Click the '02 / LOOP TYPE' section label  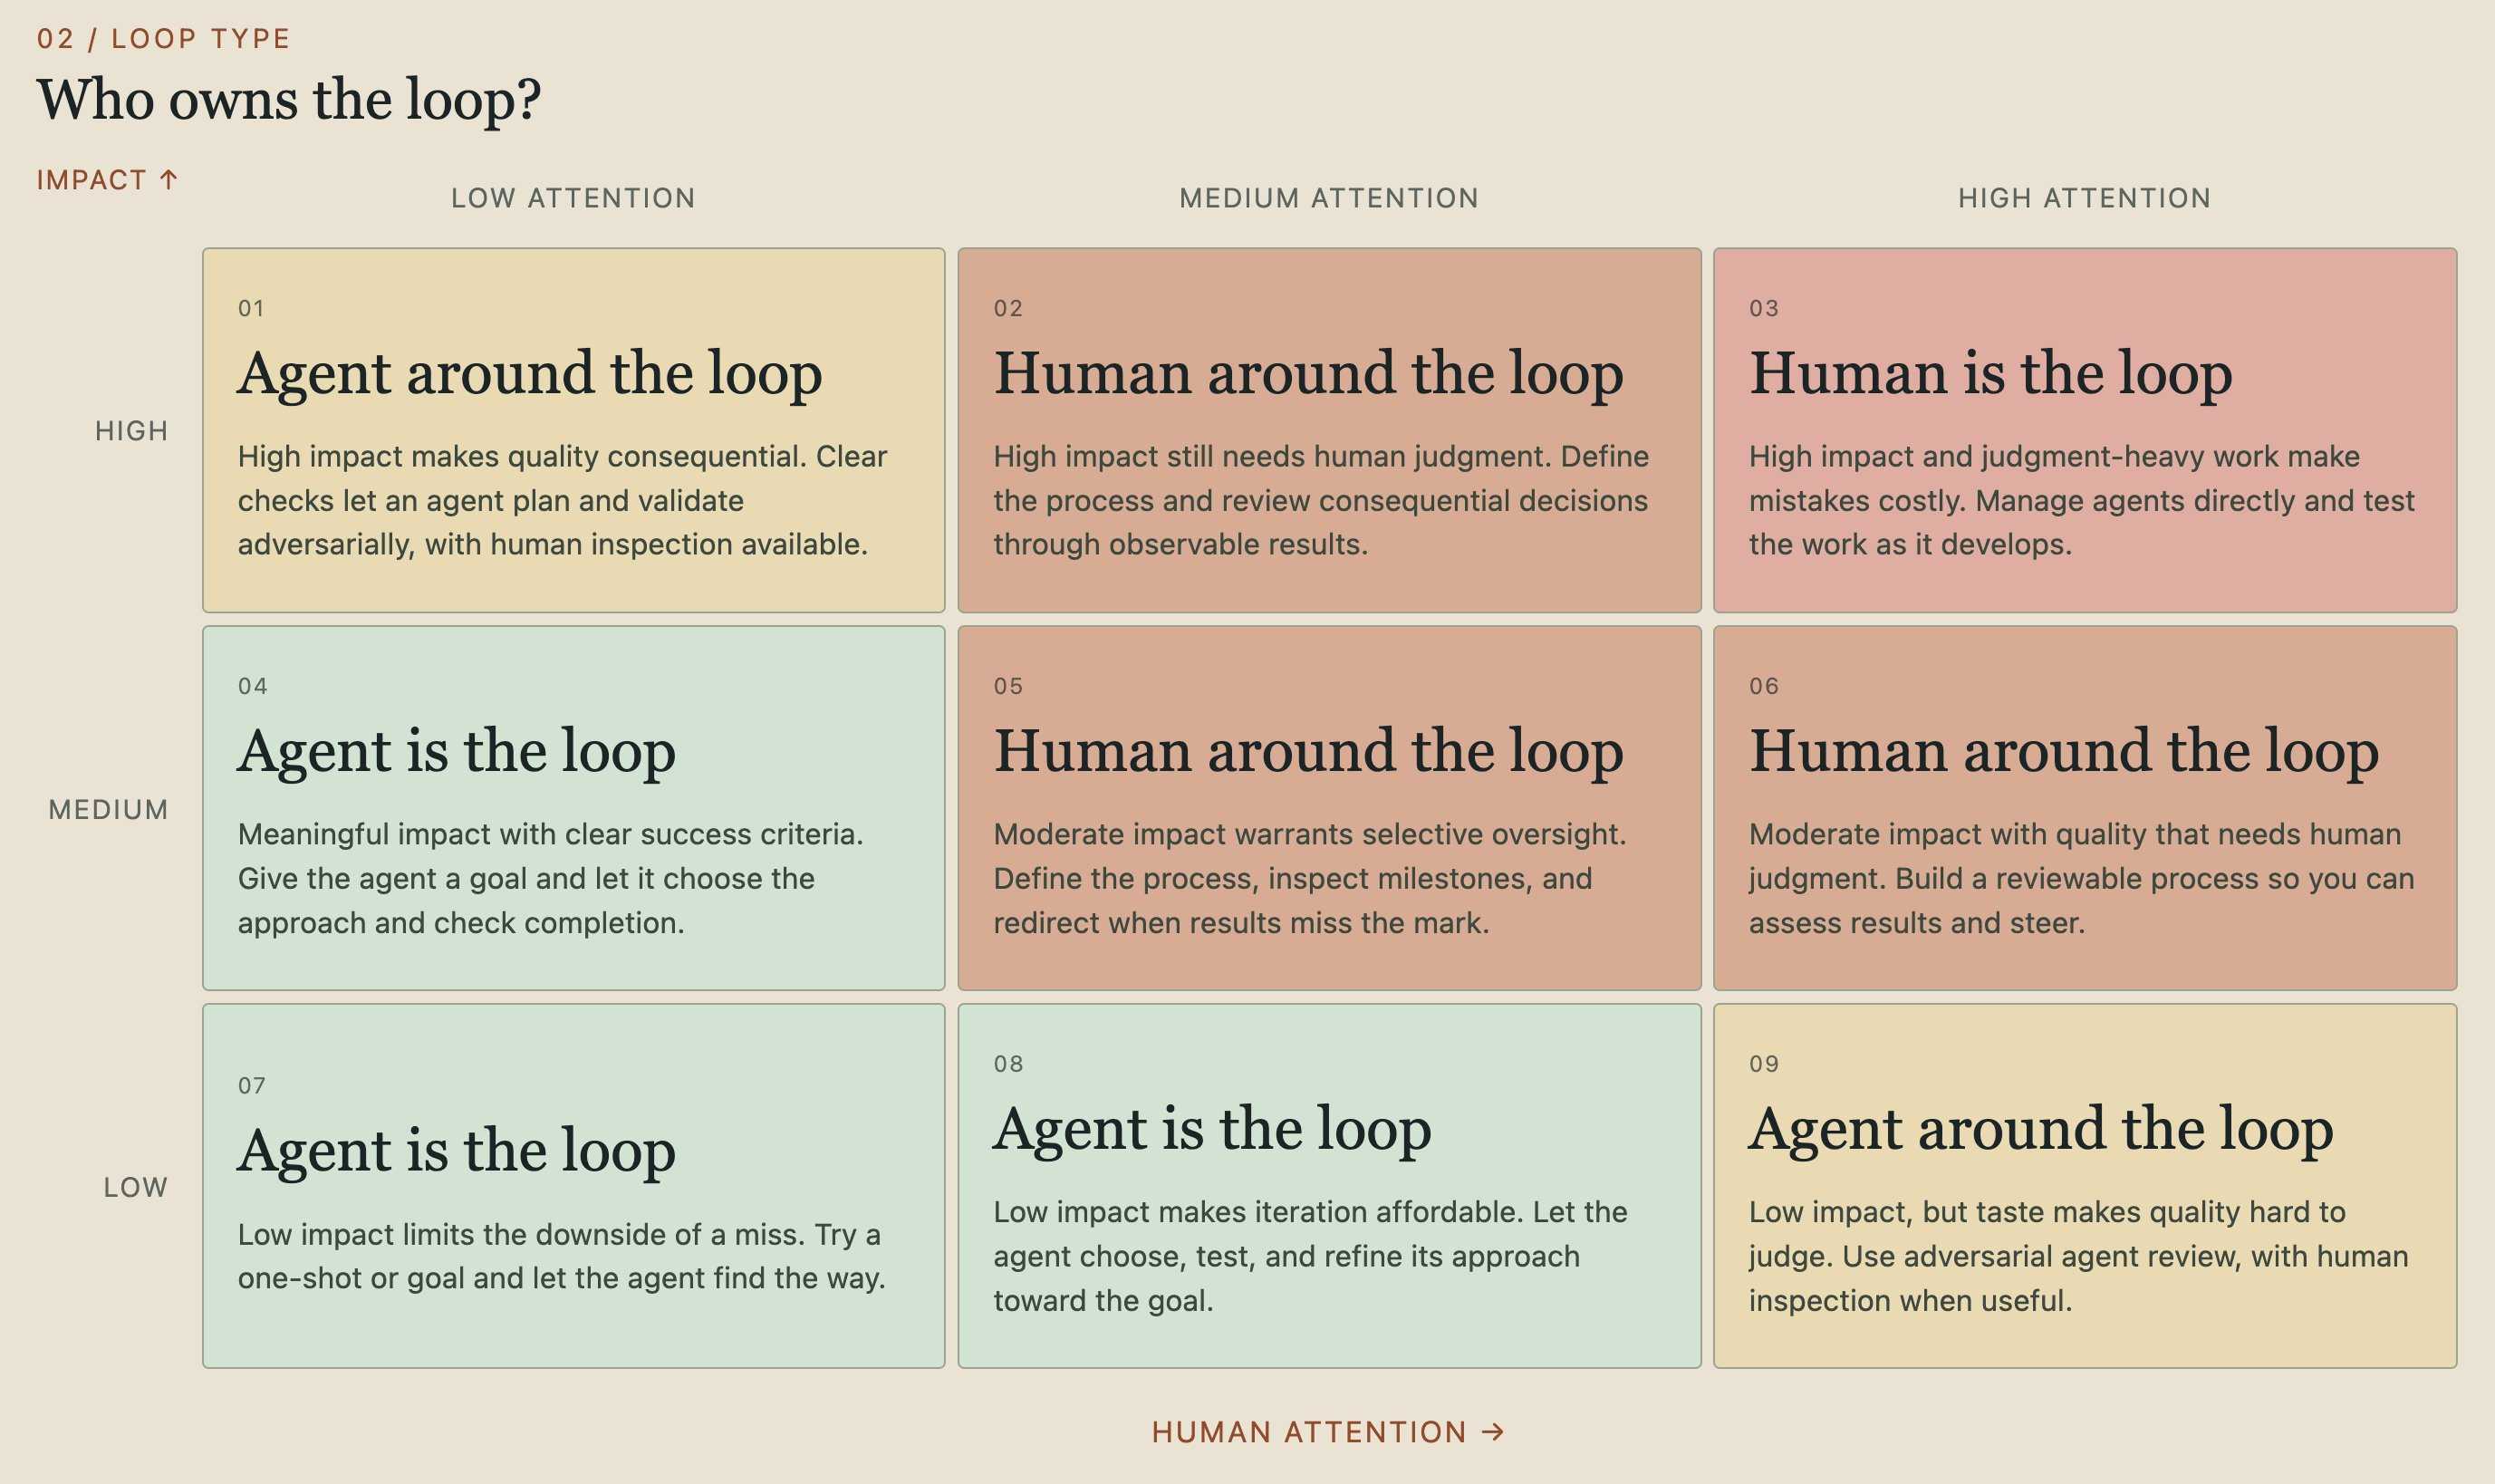pyautogui.click(x=163, y=39)
